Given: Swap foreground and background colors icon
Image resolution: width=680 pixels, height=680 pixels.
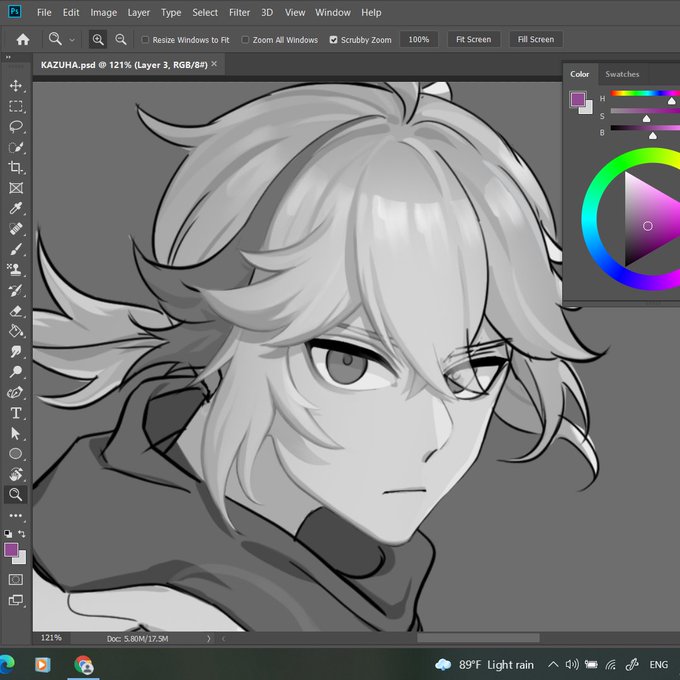Looking at the screenshot, I should click(22, 534).
